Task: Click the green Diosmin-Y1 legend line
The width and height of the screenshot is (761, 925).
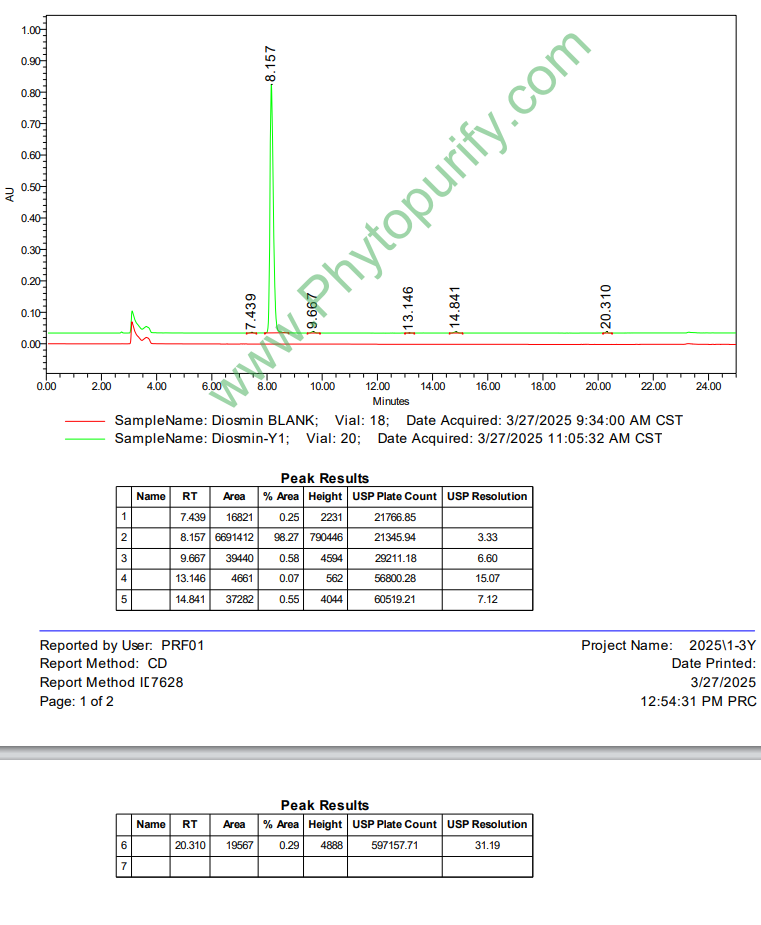Action: 84,439
